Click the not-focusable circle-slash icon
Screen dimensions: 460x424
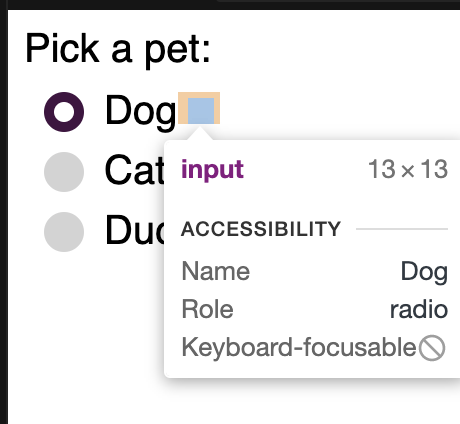click(x=432, y=348)
